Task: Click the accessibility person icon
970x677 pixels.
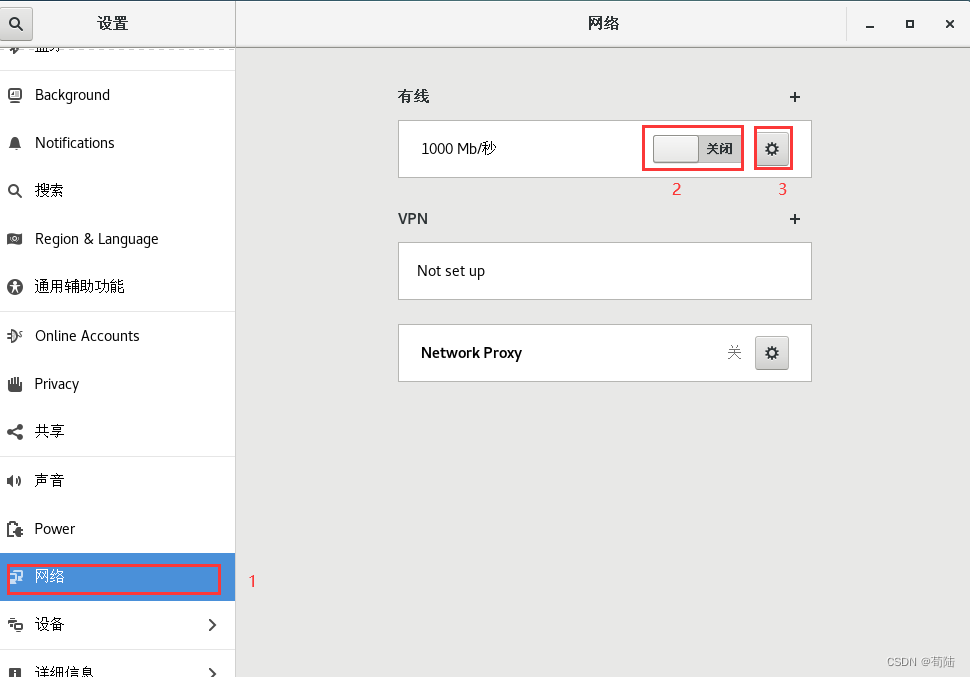Action: (x=15, y=287)
